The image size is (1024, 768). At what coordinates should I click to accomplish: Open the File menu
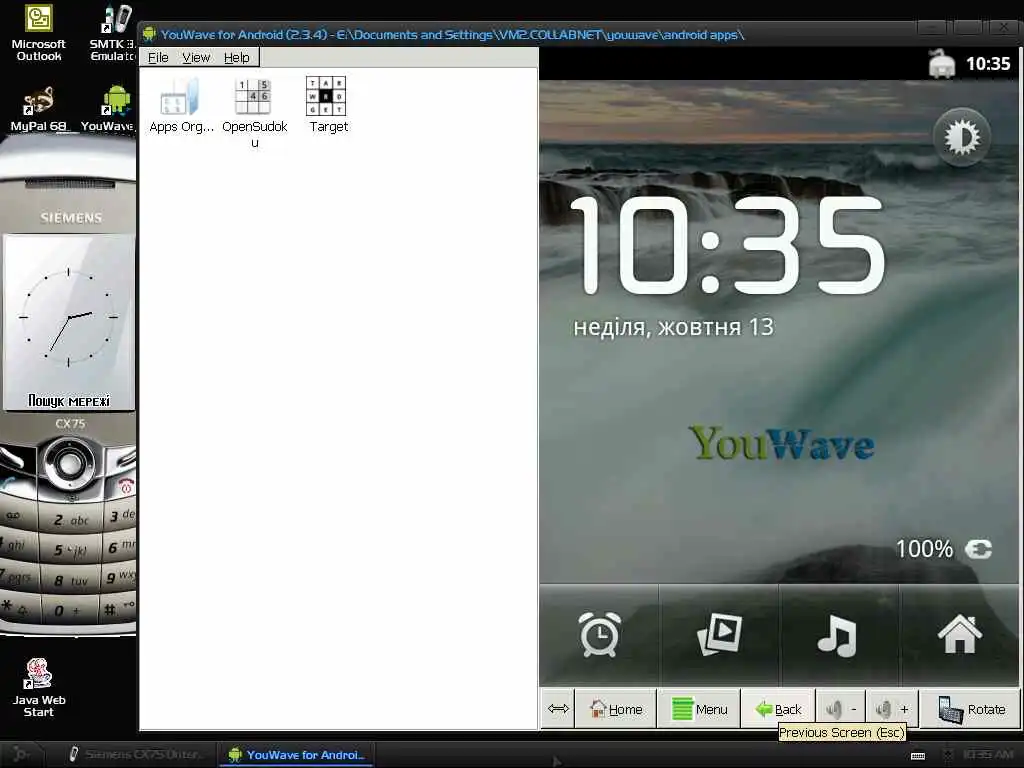(158, 57)
